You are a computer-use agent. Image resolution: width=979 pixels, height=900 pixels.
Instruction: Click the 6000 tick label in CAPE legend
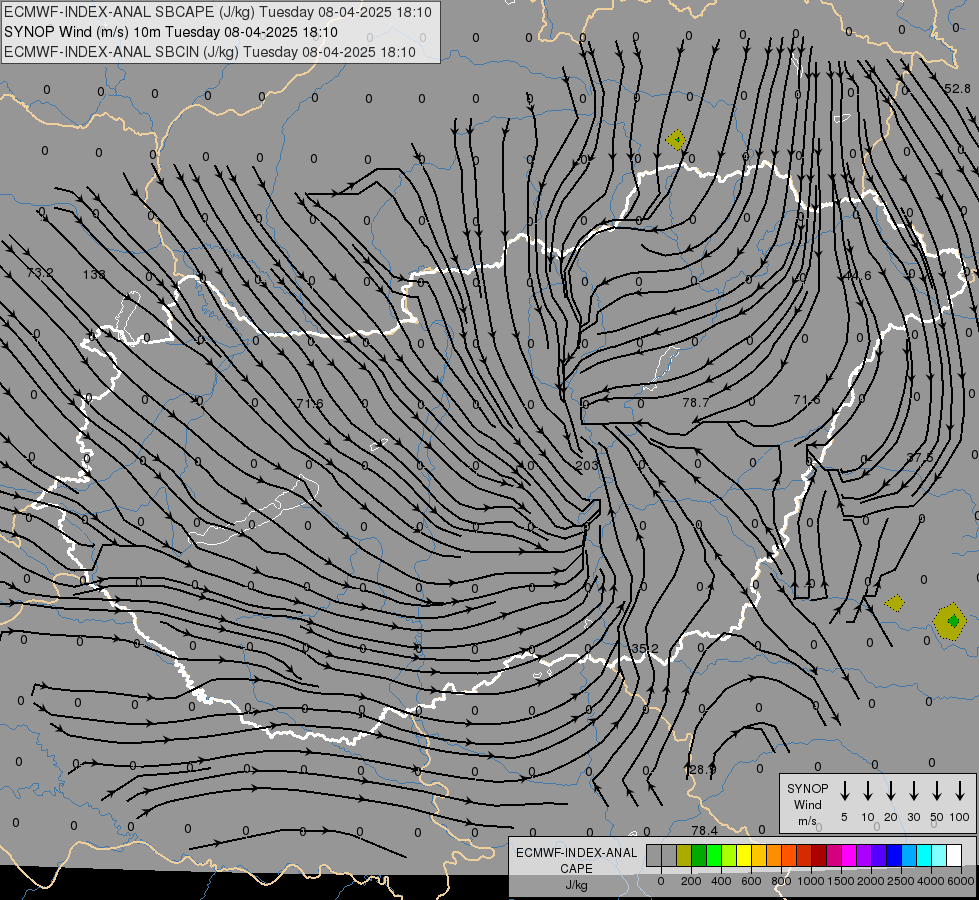point(960,881)
